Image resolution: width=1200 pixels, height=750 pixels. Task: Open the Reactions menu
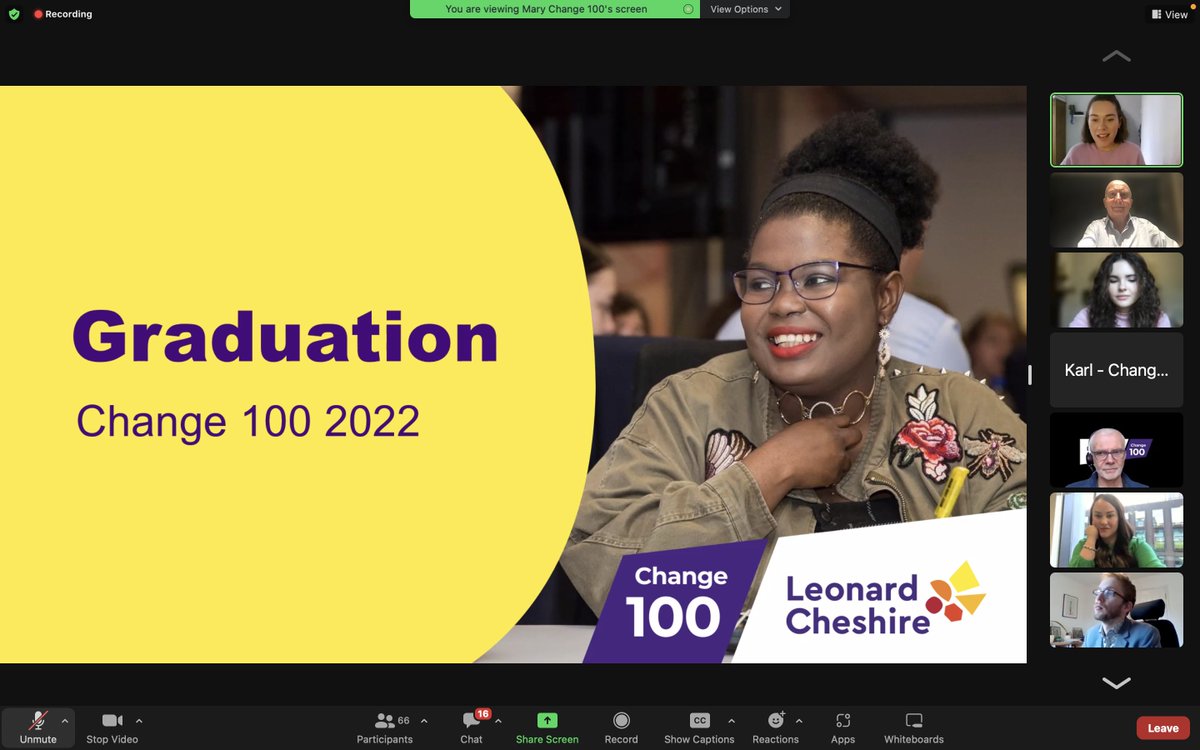click(x=775, y=728)
